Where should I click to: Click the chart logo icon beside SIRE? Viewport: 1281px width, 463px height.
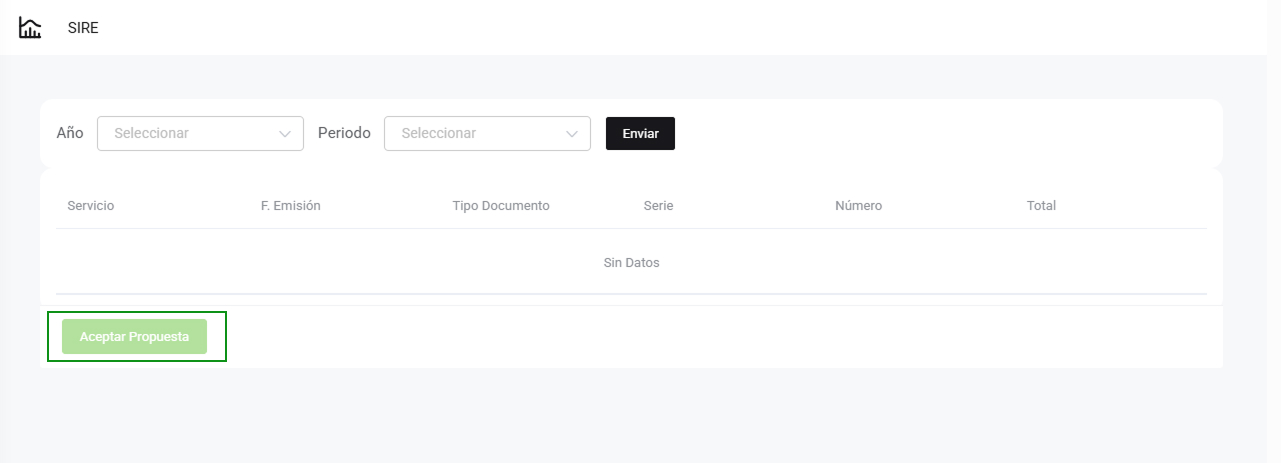click(30, 28)
